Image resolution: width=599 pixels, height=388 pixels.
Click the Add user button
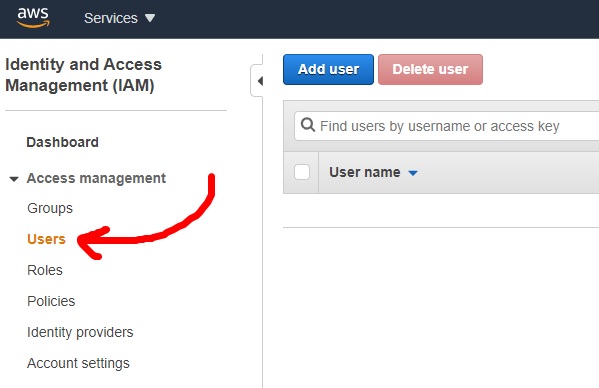click(328, 69)
